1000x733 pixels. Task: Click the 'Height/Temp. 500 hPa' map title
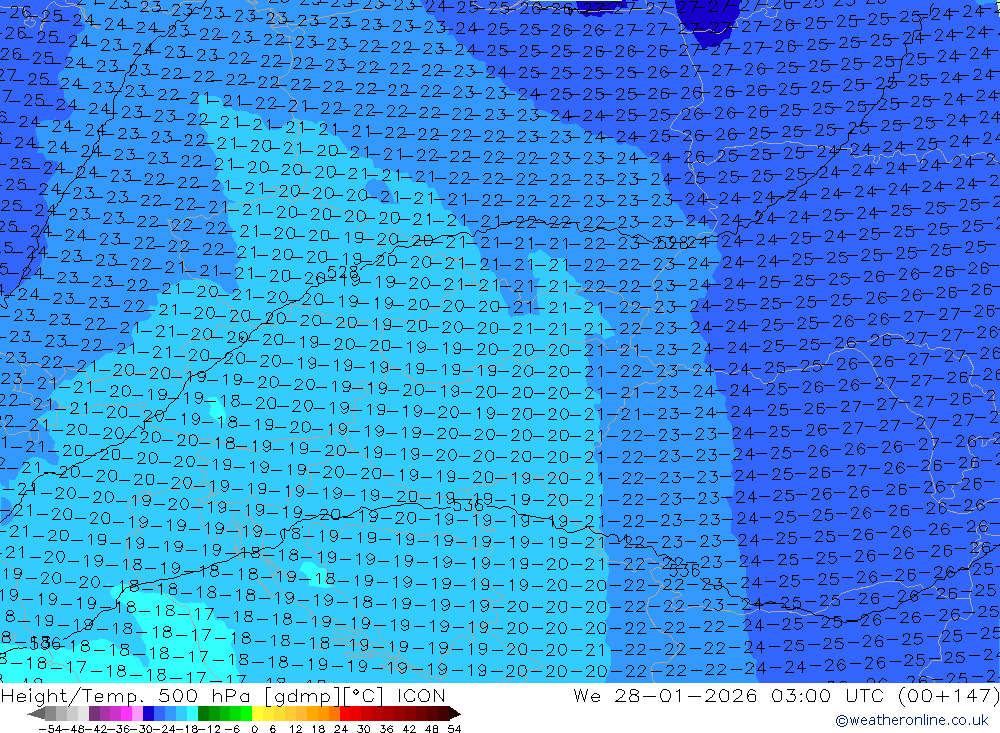point(126,696)
